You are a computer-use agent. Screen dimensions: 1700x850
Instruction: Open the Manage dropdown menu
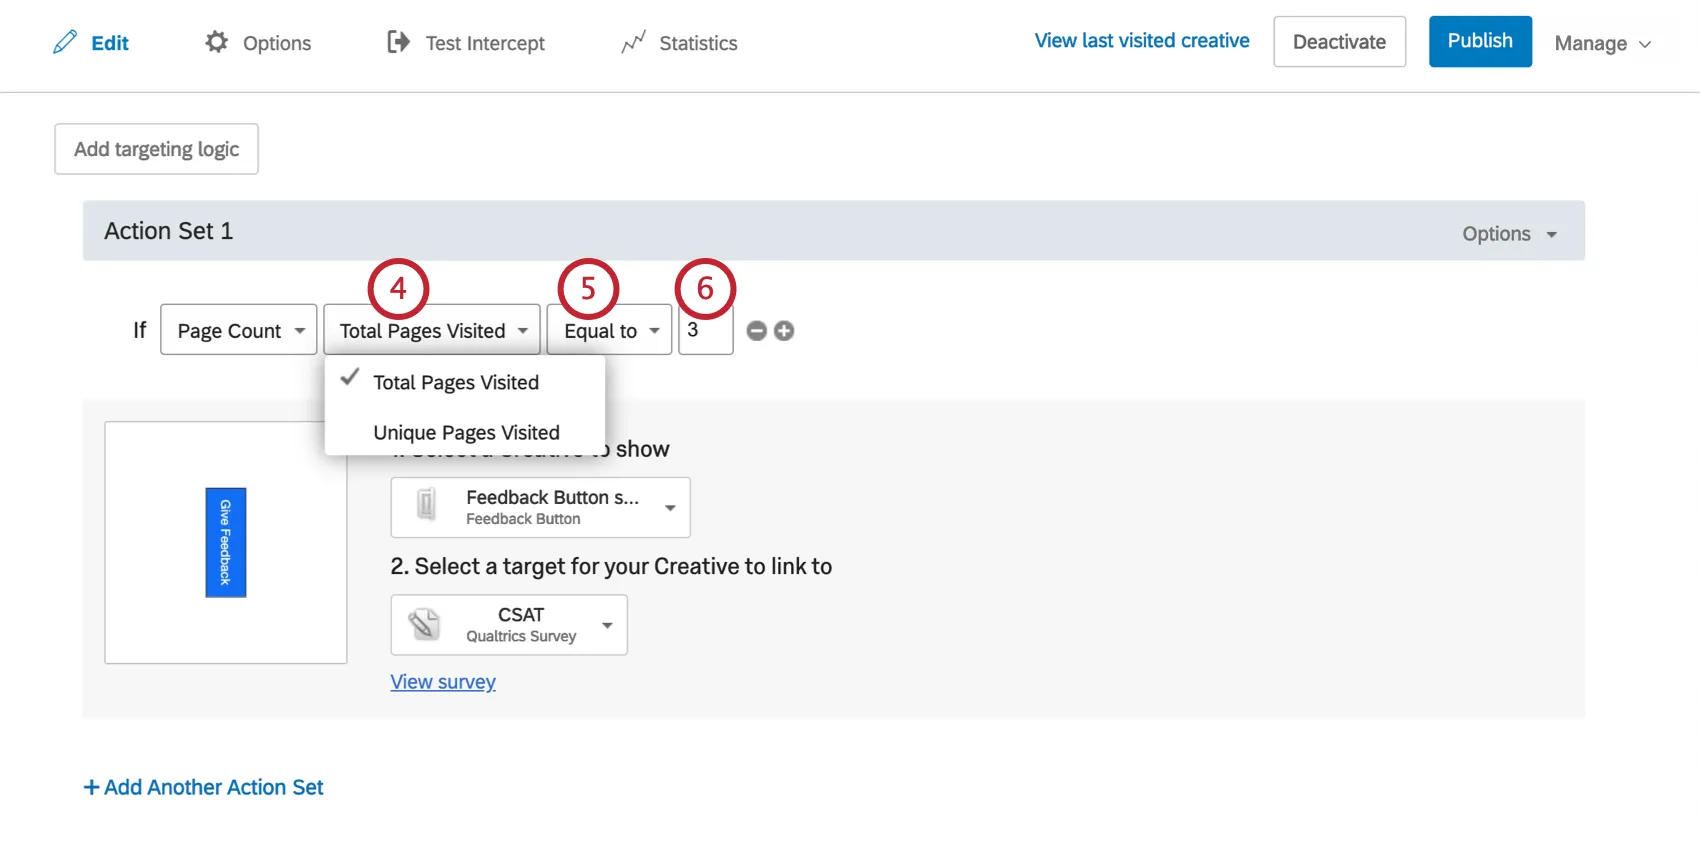click(x=1602, y=43)
